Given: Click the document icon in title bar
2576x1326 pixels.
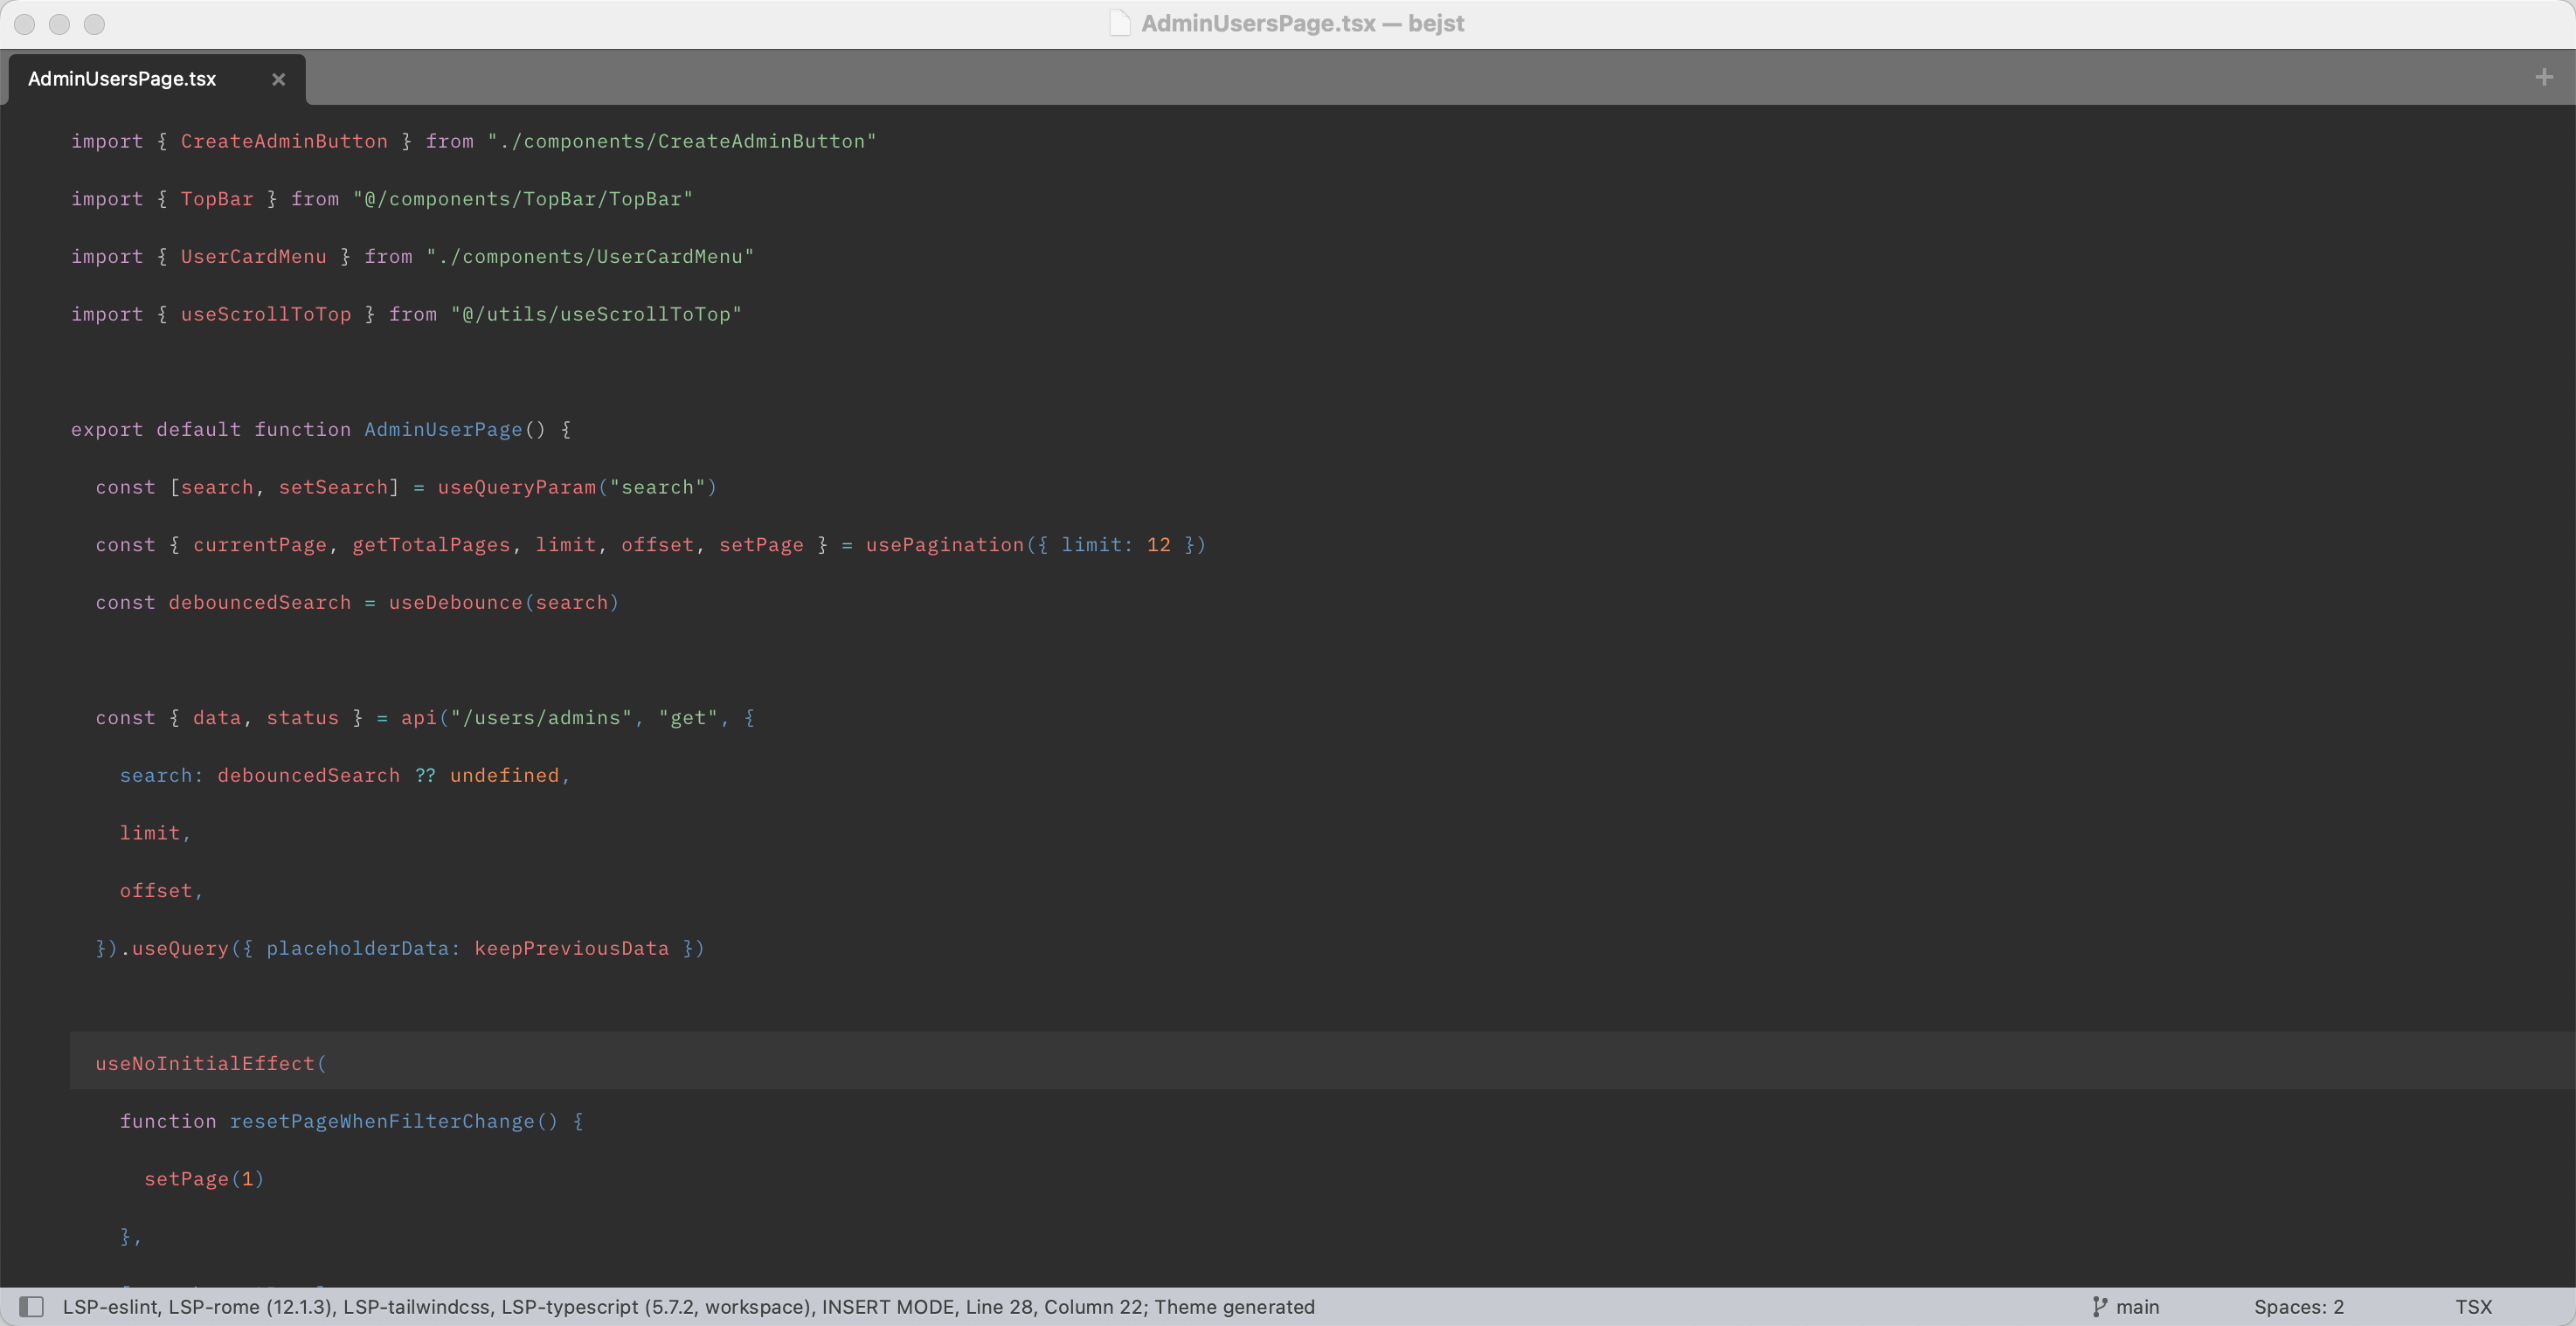Looking at the screenshot, I should [1120, 23].
